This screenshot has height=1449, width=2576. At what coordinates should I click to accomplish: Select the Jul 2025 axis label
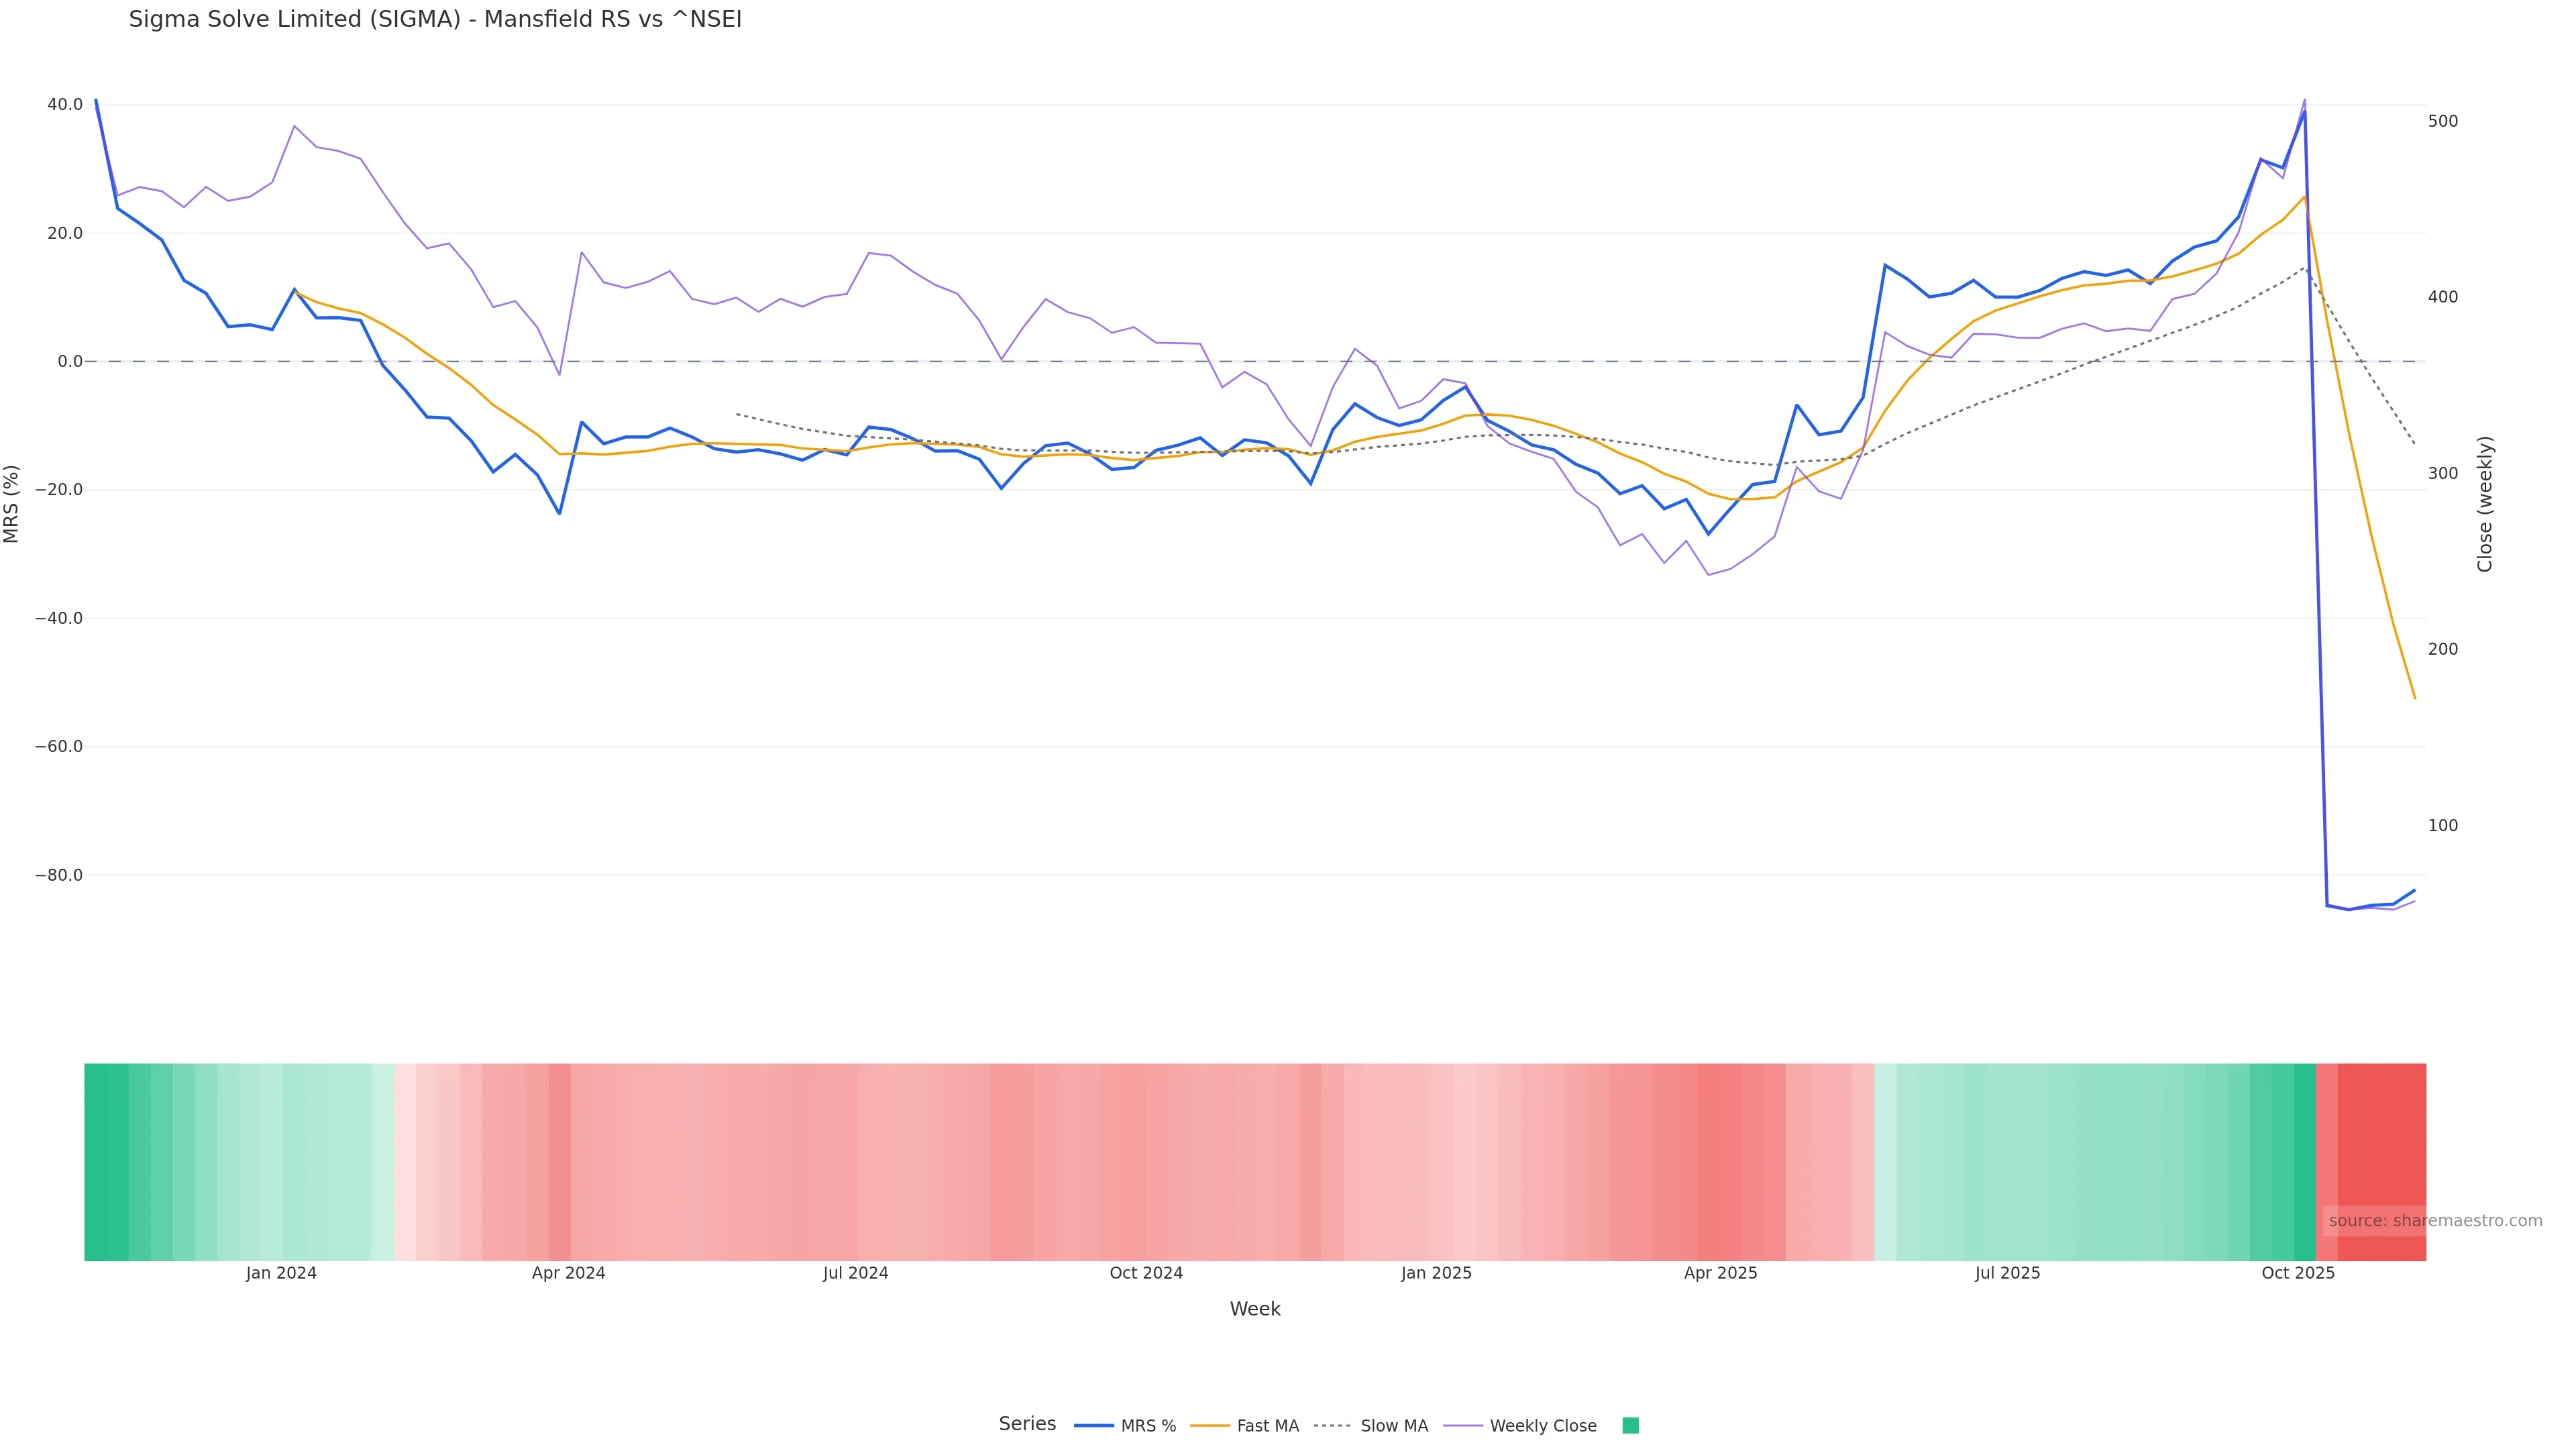[x=2007, y=1273]
